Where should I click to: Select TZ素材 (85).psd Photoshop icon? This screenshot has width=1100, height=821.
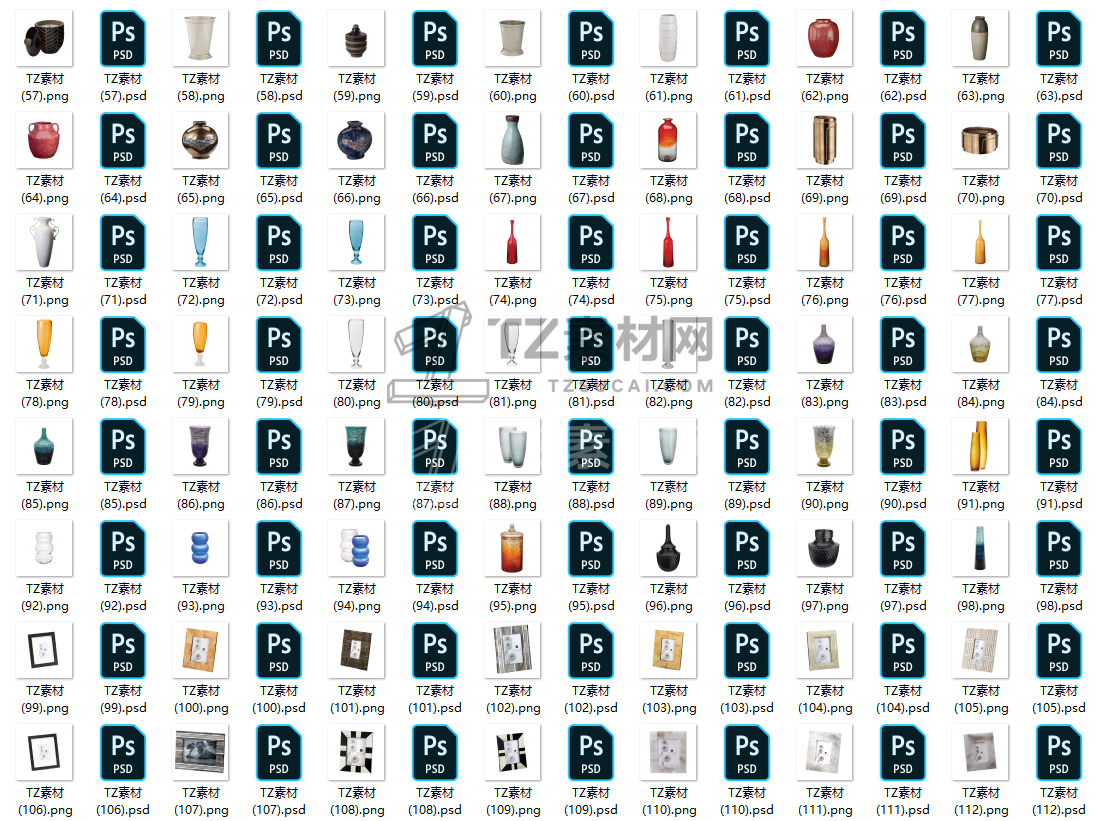click(x=123, y=446)
